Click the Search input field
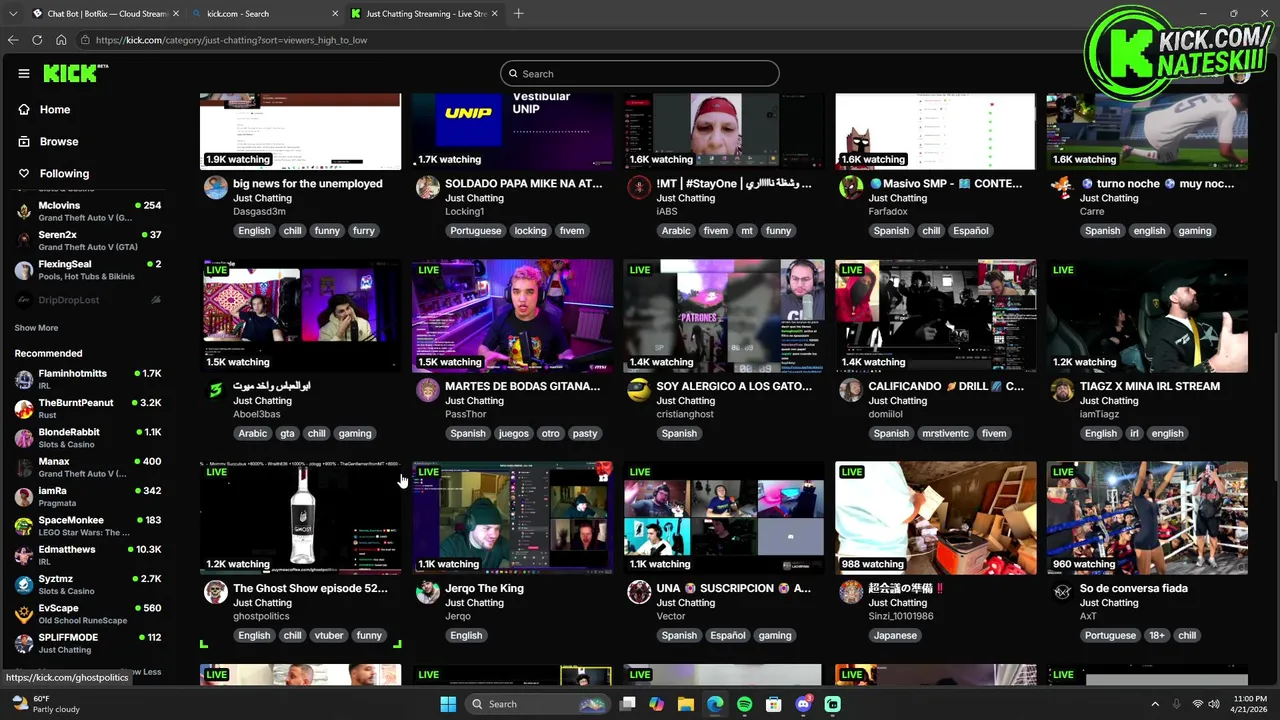1280x720 pixels. (x=640, y=74)
